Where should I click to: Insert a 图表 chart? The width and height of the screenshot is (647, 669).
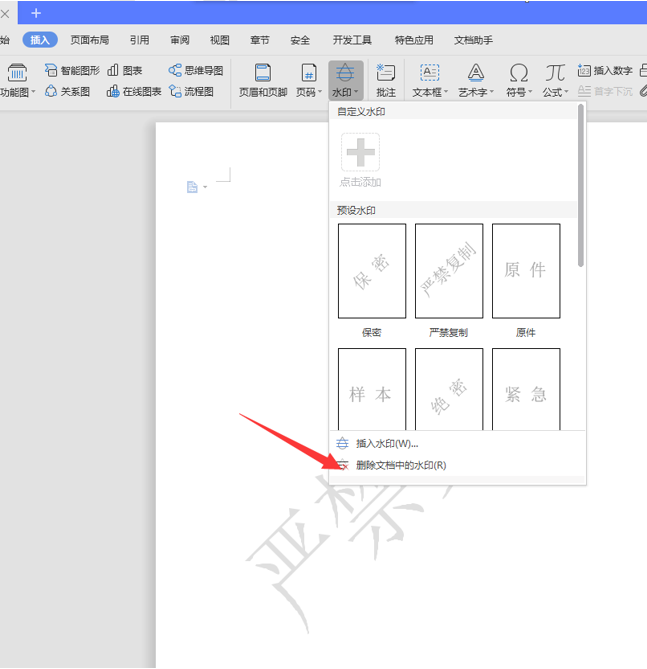(124, 70)
